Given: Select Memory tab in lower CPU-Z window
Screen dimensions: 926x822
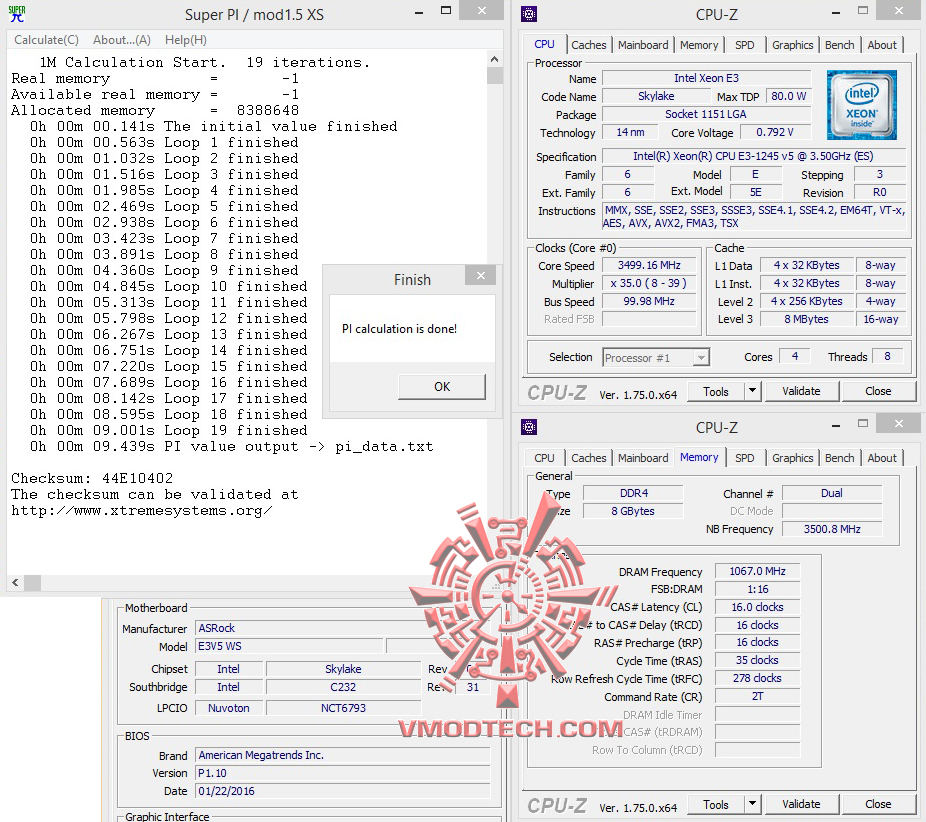Looking at the screenshot, I should pyautogui.click(x=699, y=457).
